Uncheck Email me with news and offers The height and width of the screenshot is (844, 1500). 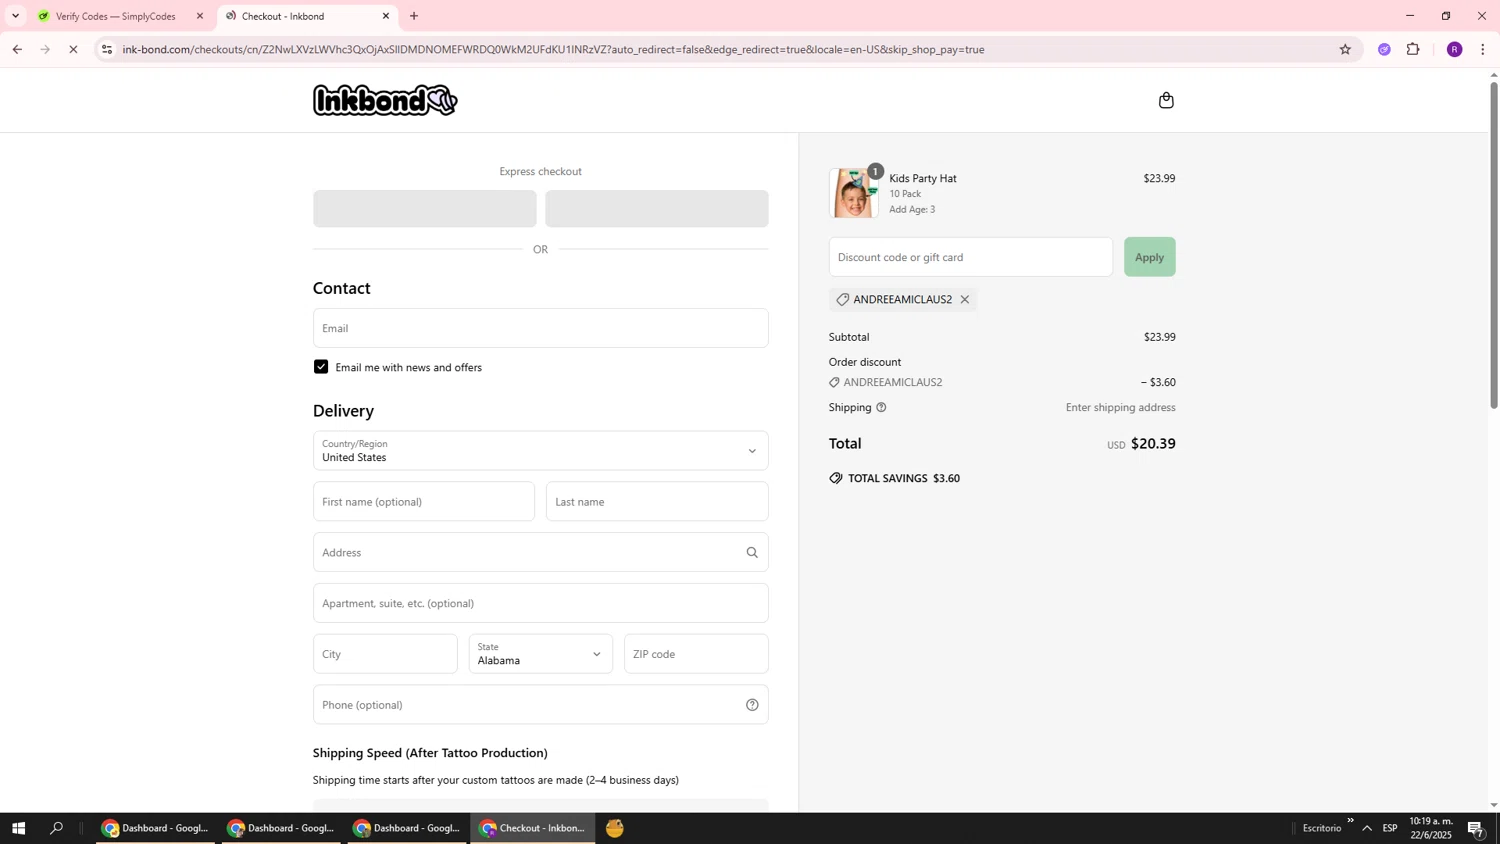pyautogui.click(x=321, y=367)
